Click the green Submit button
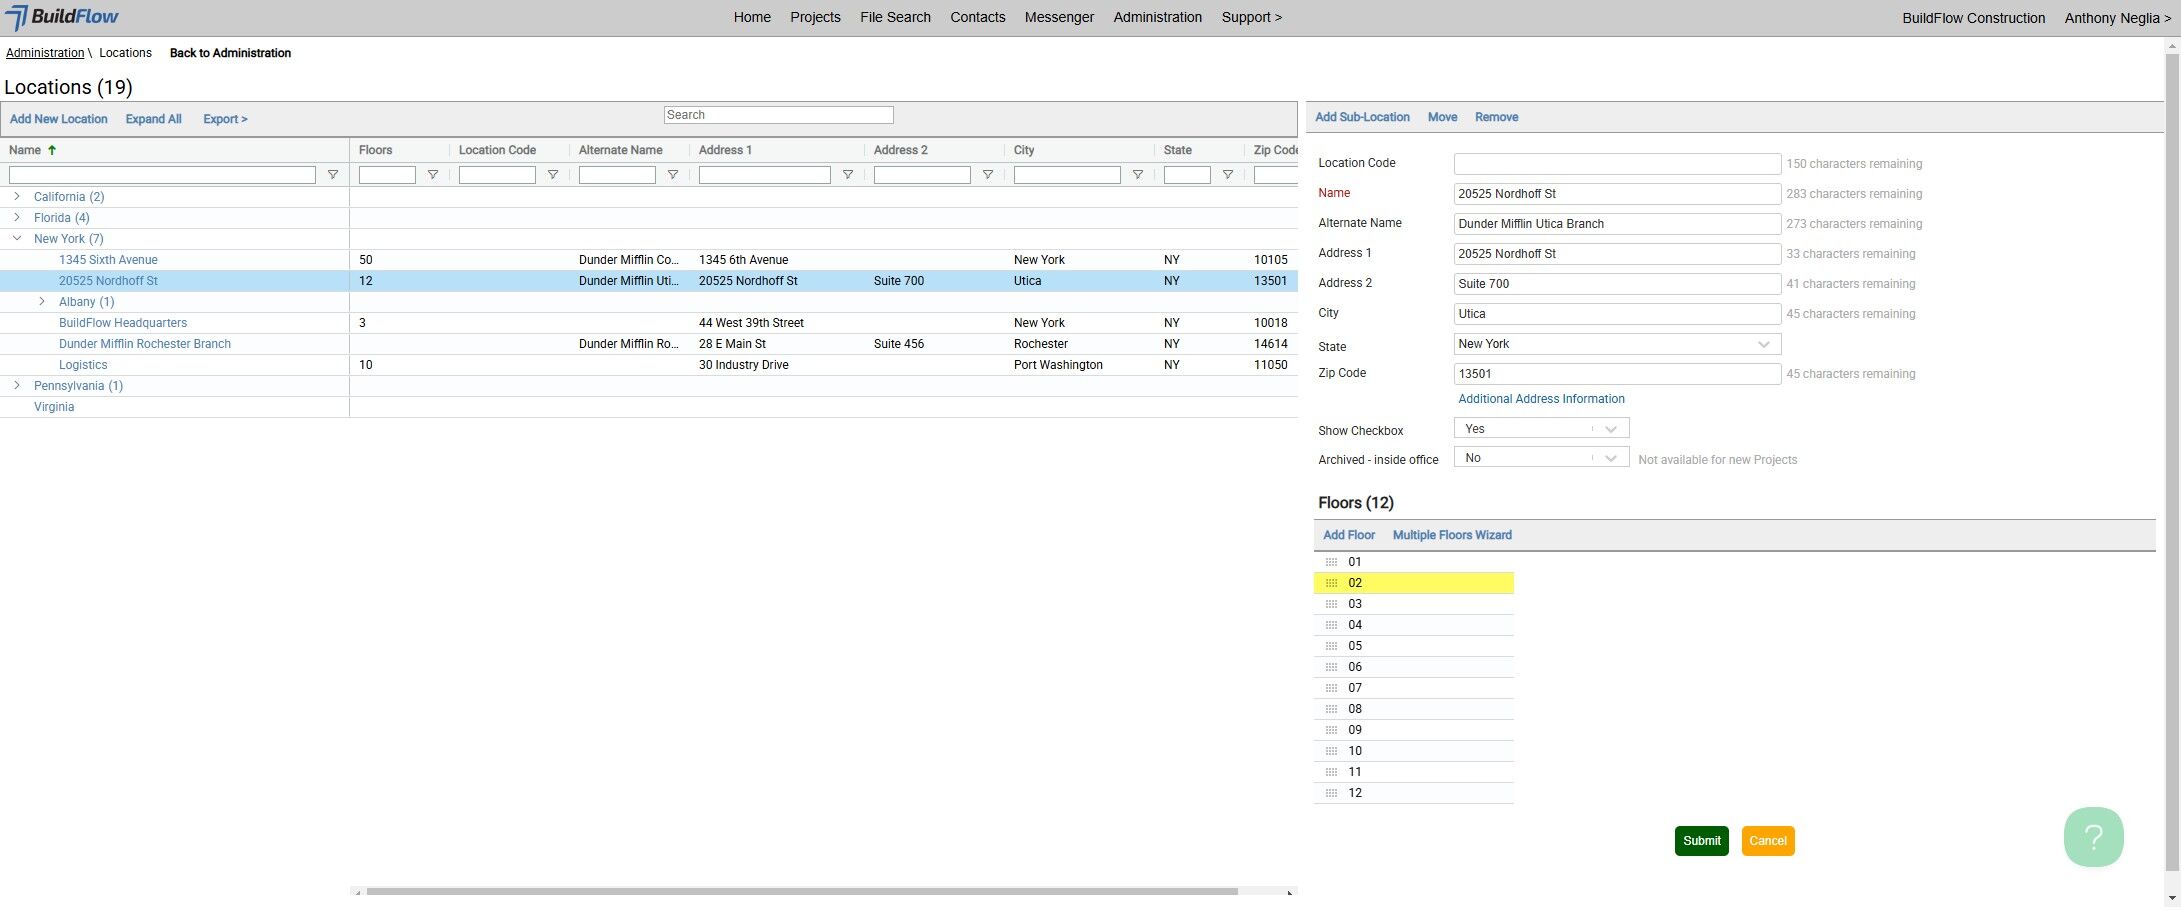Viewport: 2181px width, 911px height. [x=1701, y=841]
